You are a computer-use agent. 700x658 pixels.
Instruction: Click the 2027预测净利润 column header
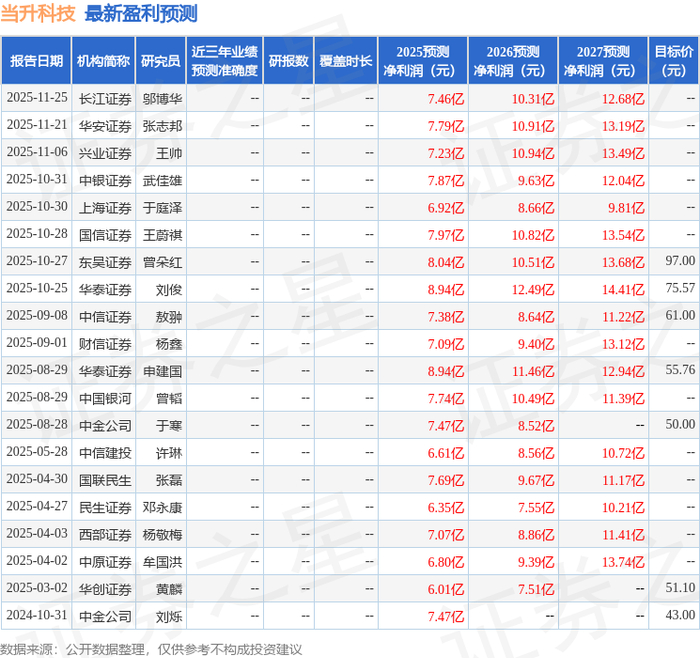click(x=603, y=61)
